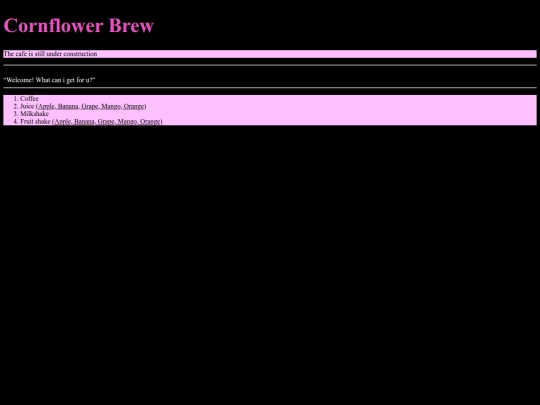Click the words Fruit shake in item 4

tap(35, 121)
